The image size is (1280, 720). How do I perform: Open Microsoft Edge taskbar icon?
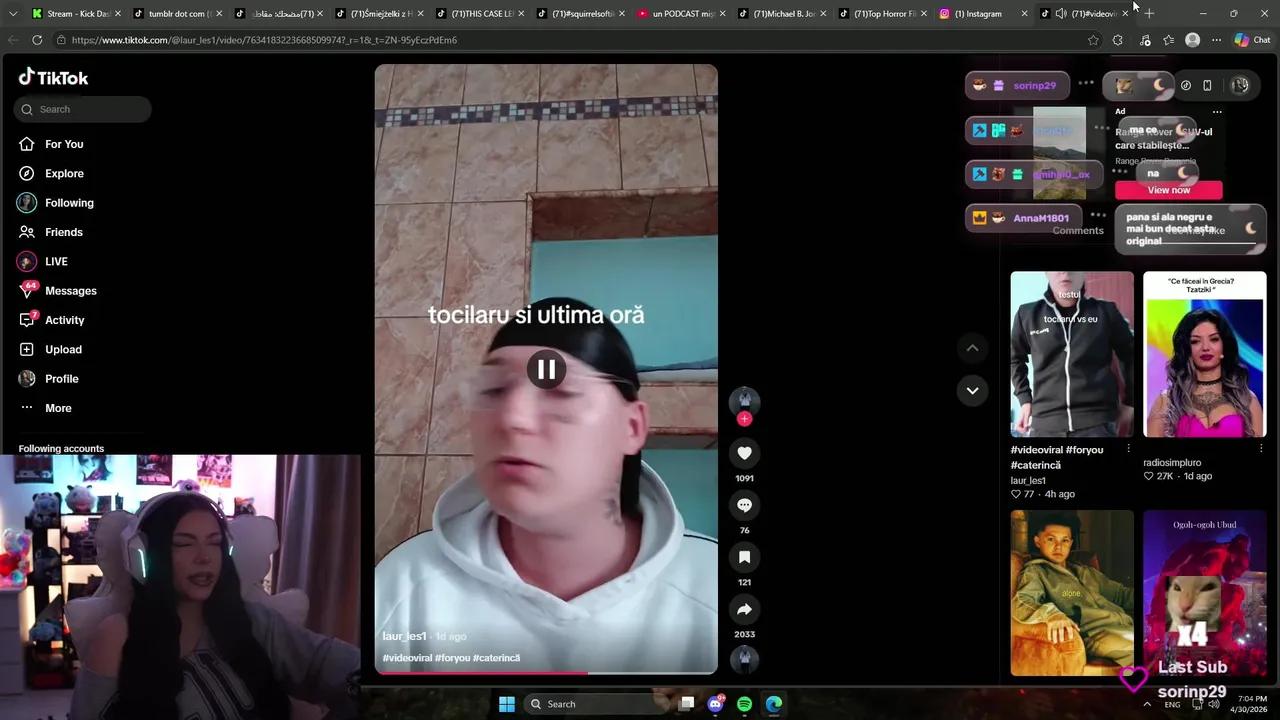tap(774, 704)
